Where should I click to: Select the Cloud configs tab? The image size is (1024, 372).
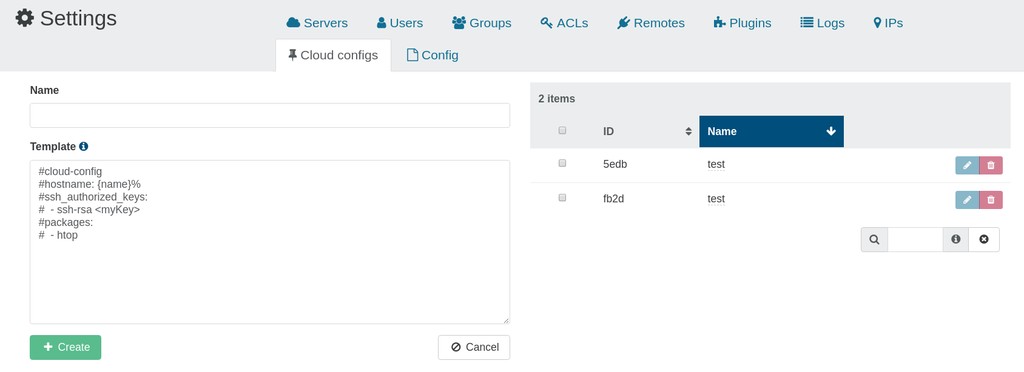click(333, 55)
